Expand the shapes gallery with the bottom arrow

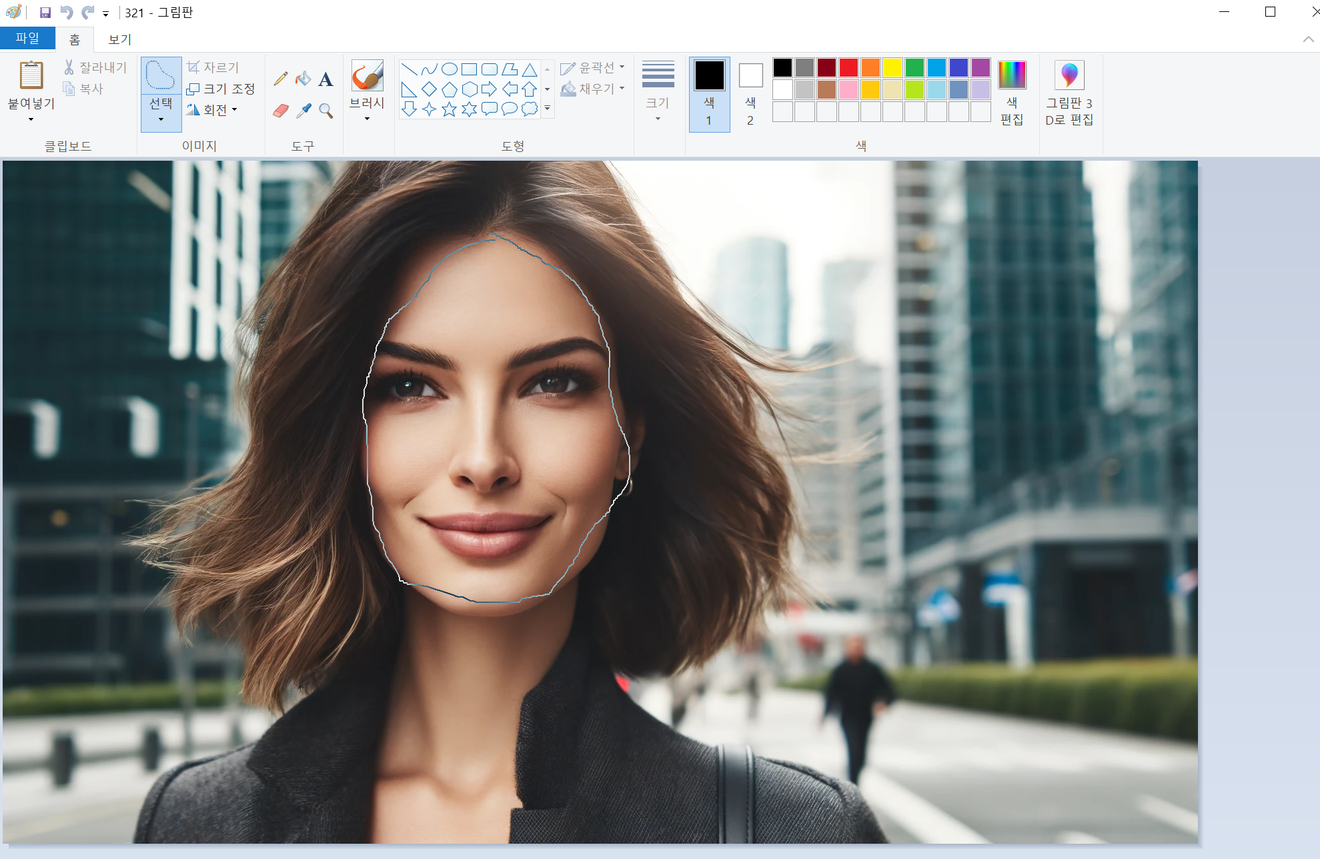(547, 109)
